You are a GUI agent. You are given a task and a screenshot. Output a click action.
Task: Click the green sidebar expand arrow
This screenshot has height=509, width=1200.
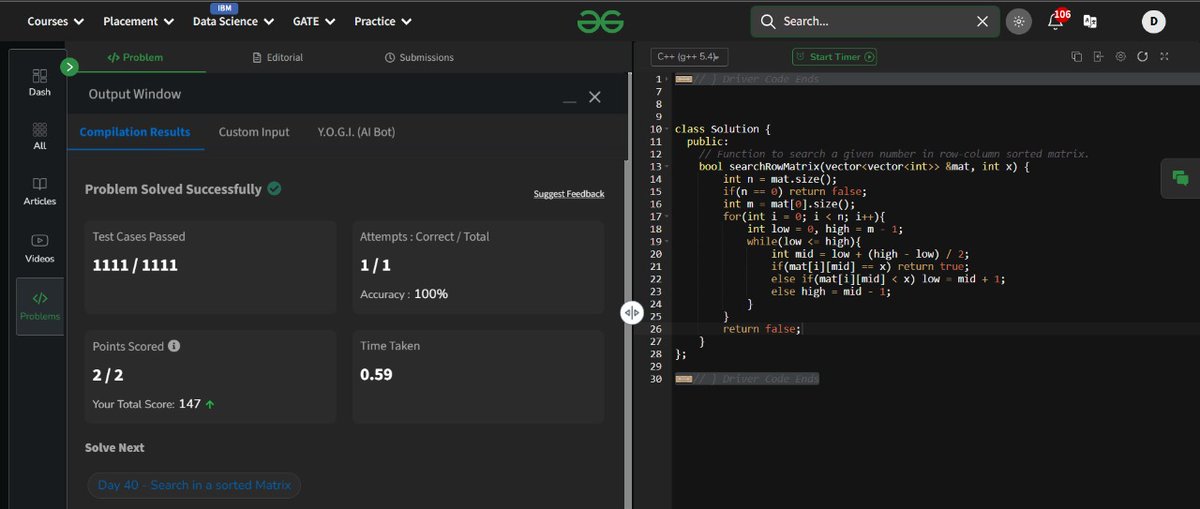coord(69,67)
